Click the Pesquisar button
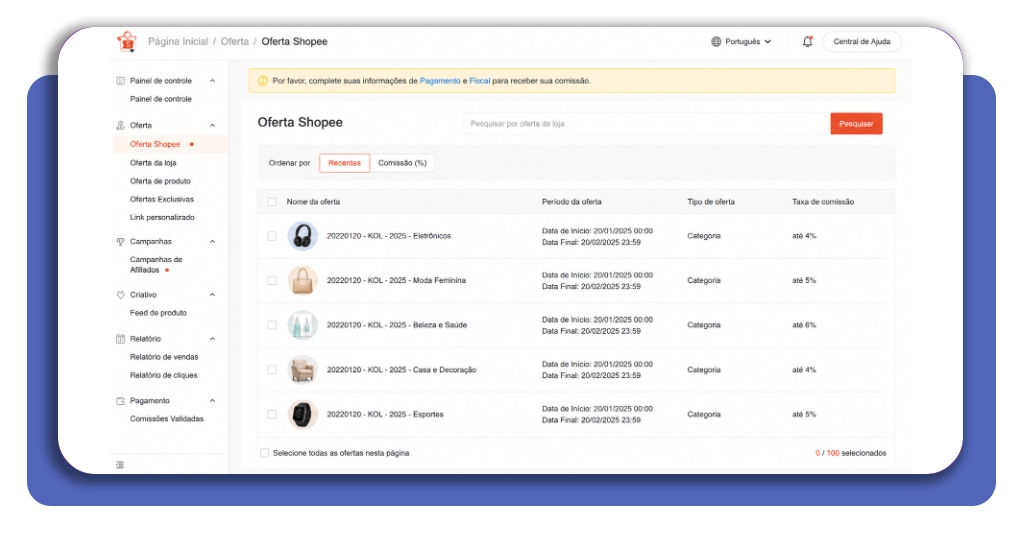The height and width of the screenshot is (536, 1024). 856,123
